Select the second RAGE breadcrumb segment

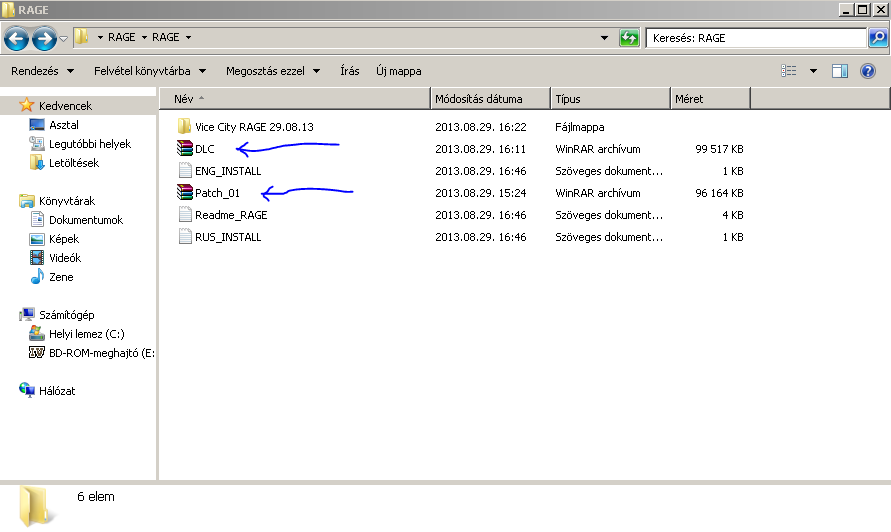165,37
